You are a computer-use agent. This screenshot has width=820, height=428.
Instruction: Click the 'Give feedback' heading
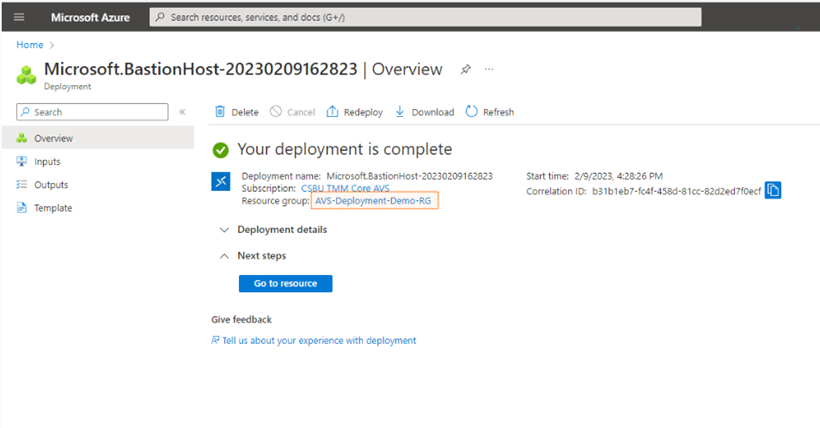(242, 320)
